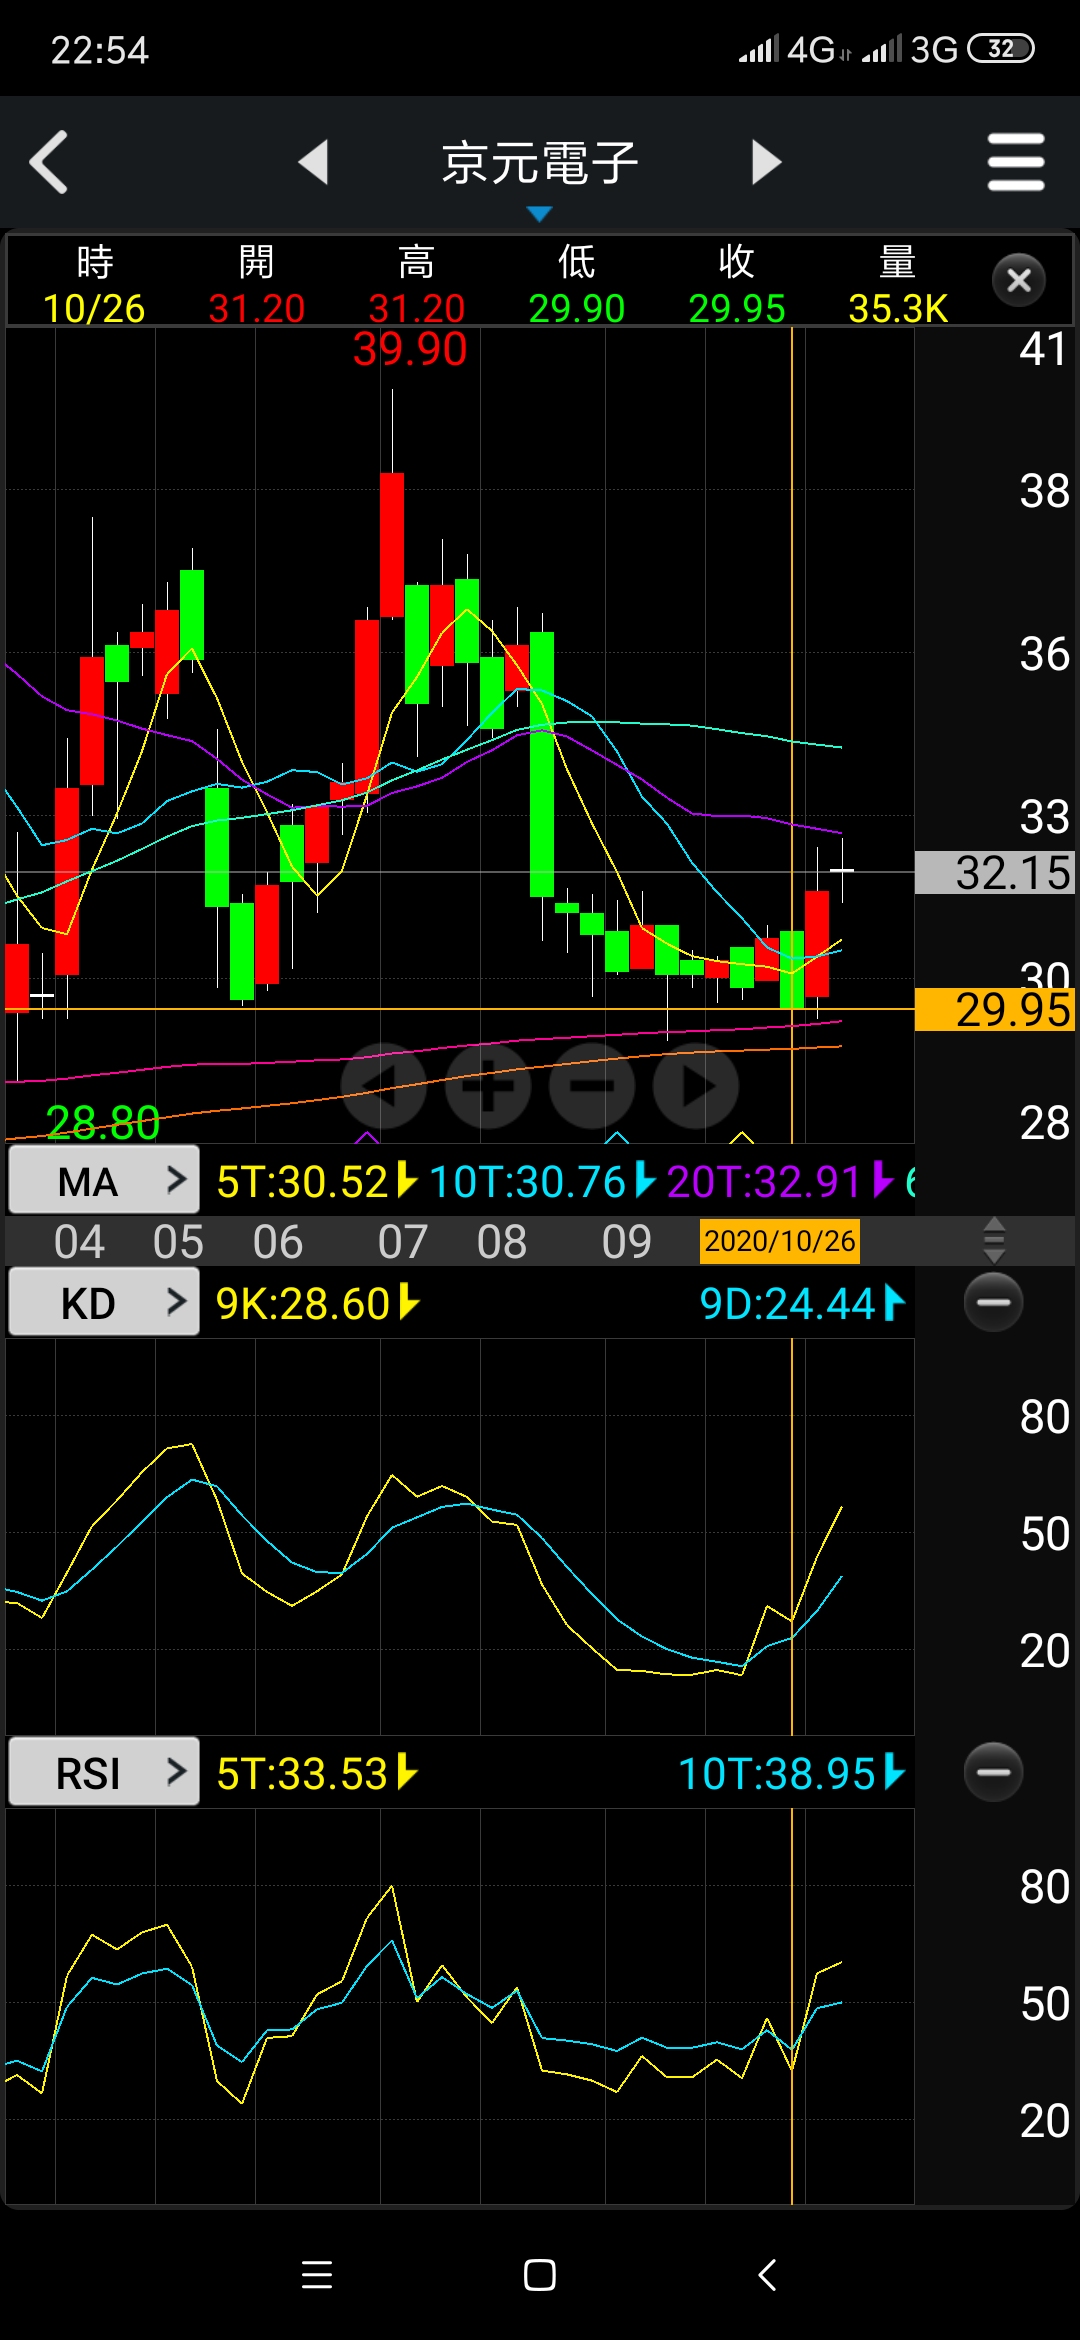
Task: Open Android recent apps menu
Action: [317, 2275]
